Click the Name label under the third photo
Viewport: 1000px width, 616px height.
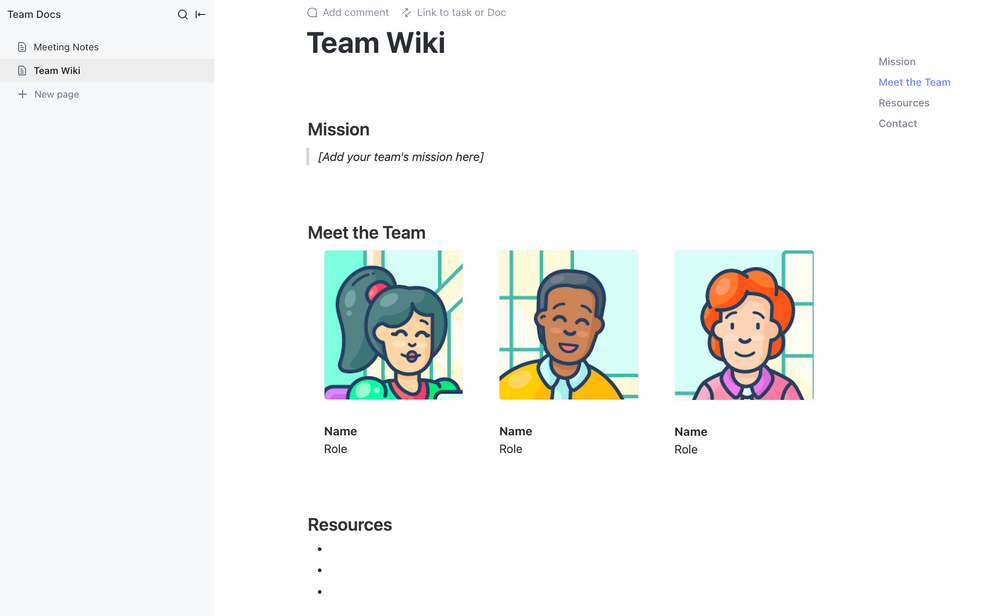point(690,431)
